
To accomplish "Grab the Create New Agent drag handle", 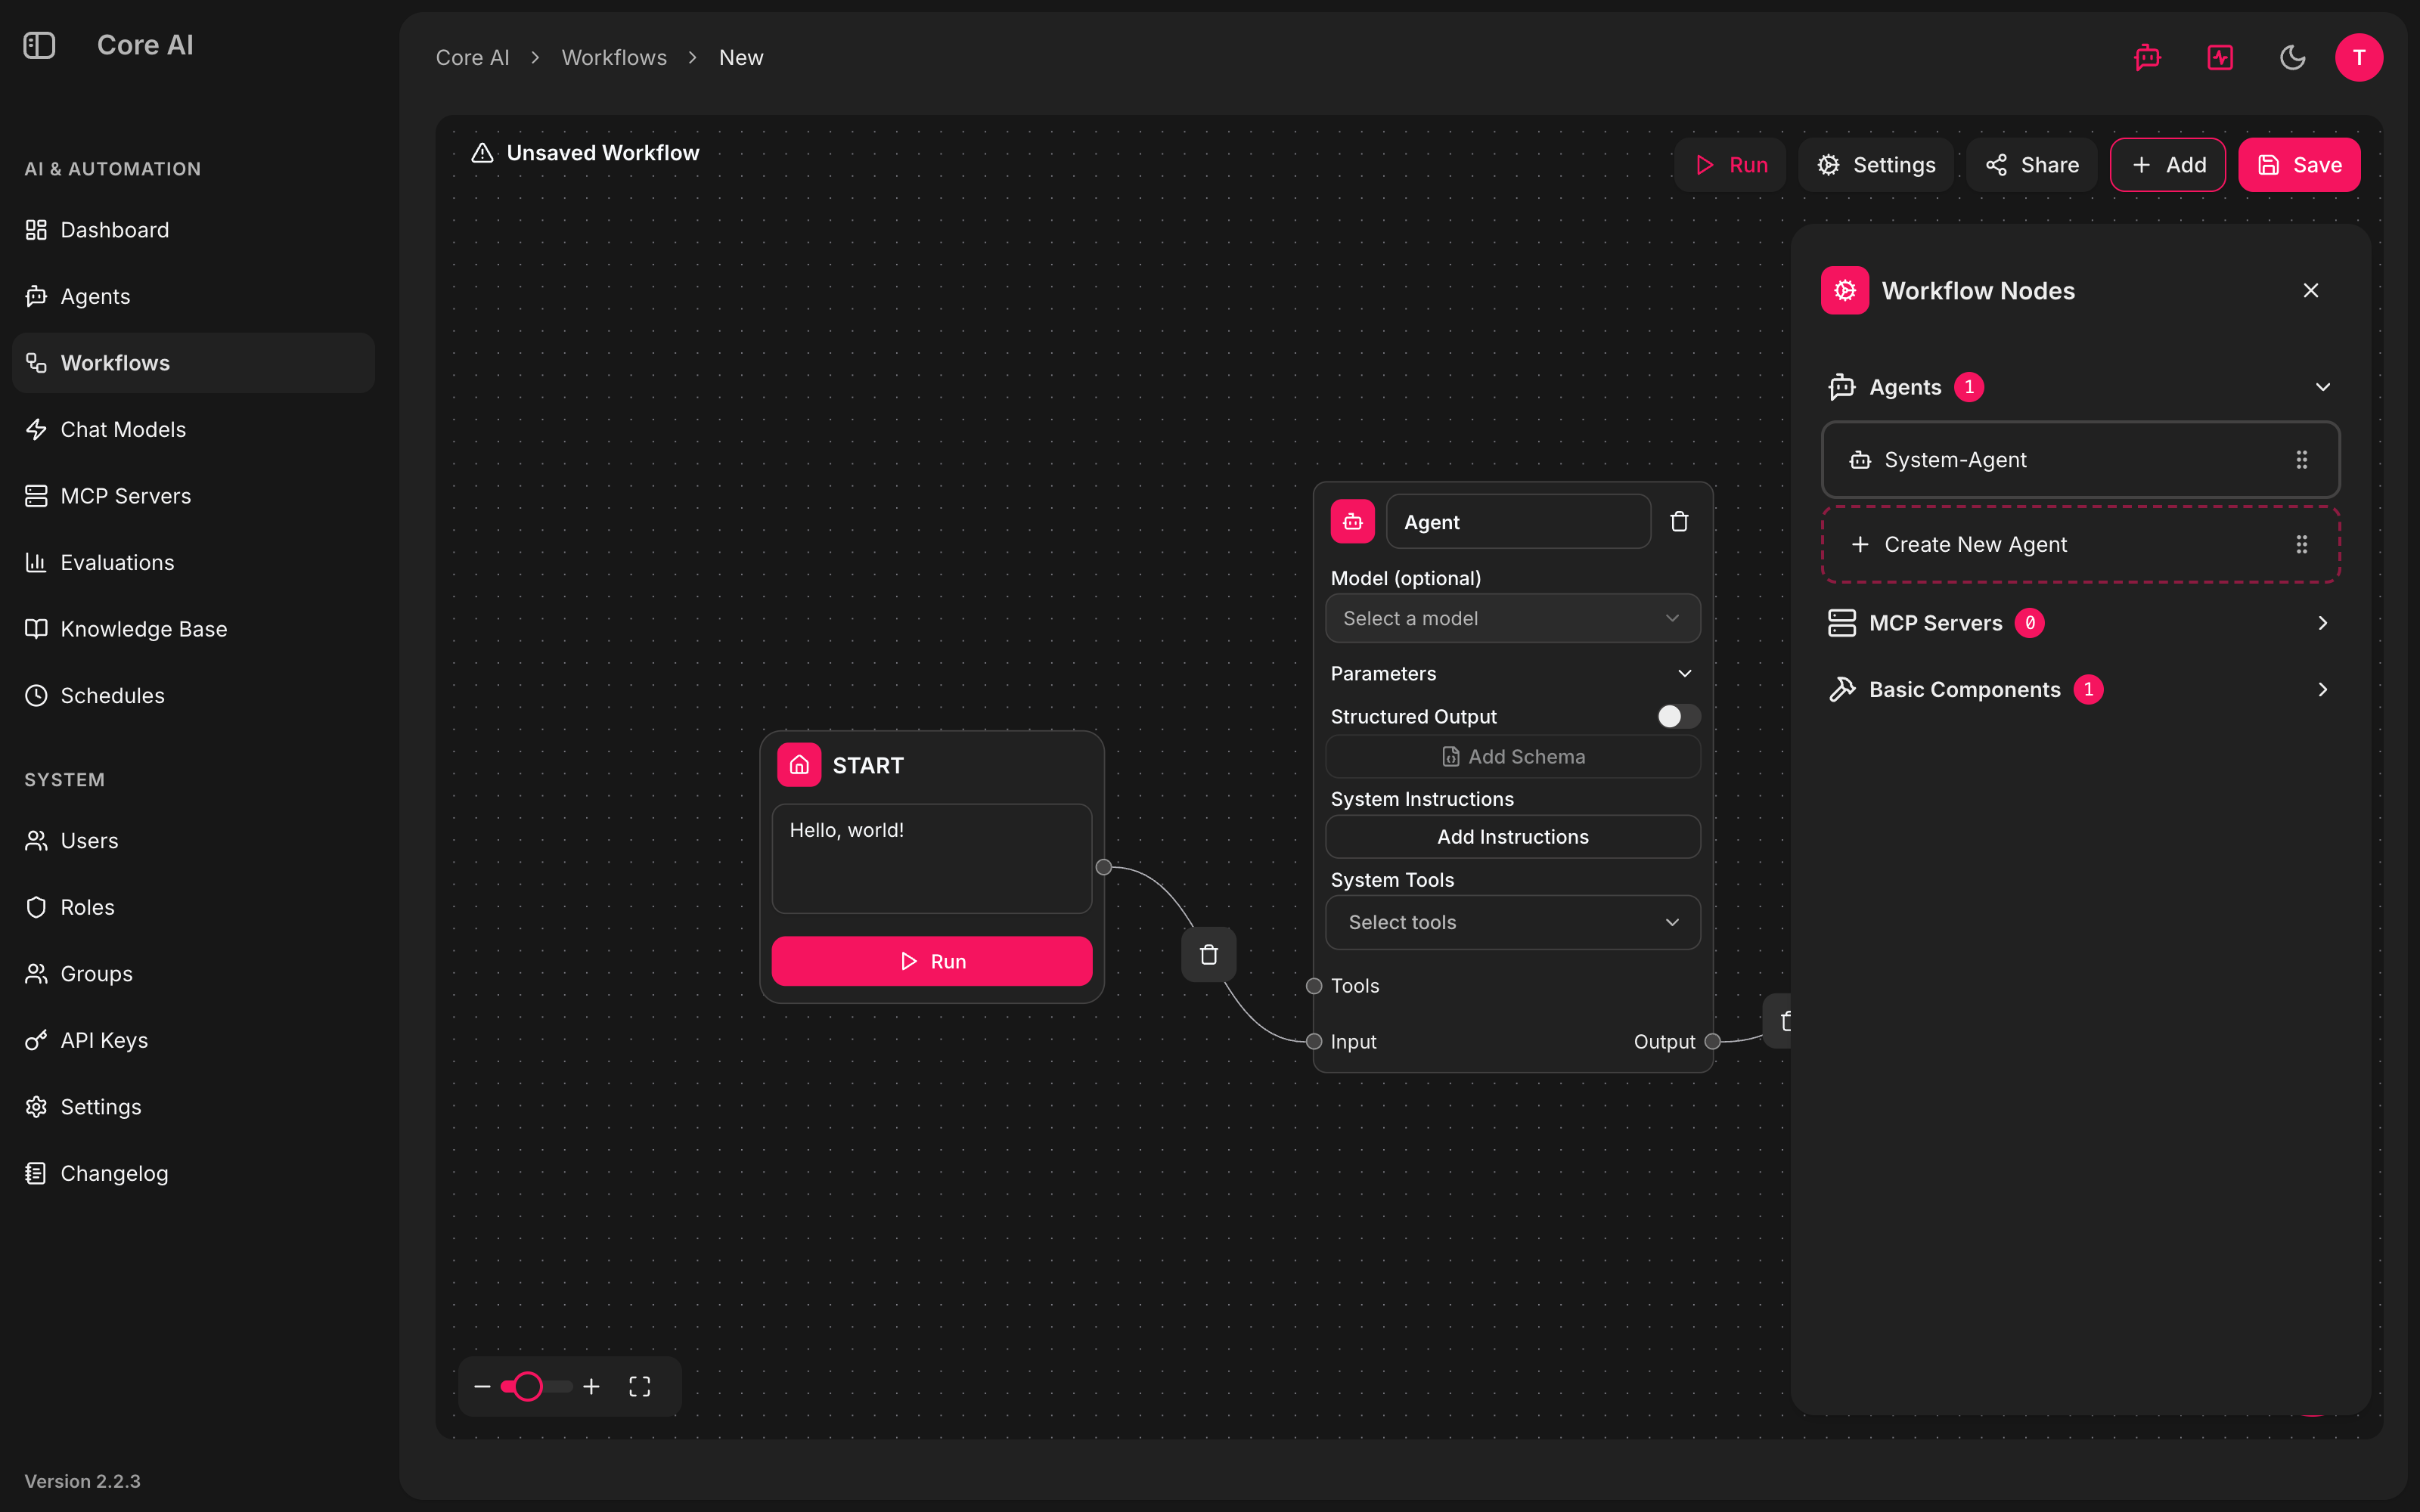I will click(2302, 544).
